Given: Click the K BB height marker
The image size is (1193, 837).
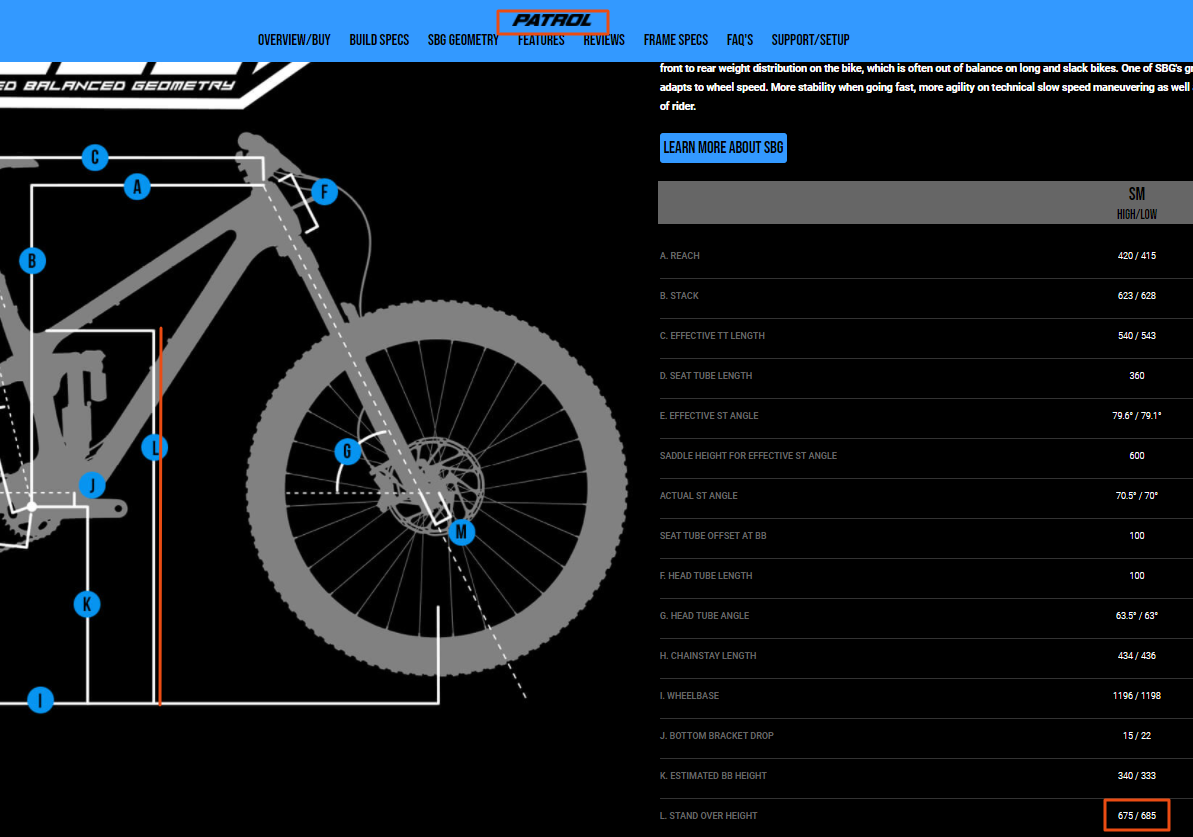Looking at the screenshot, I should pos(87,604).
